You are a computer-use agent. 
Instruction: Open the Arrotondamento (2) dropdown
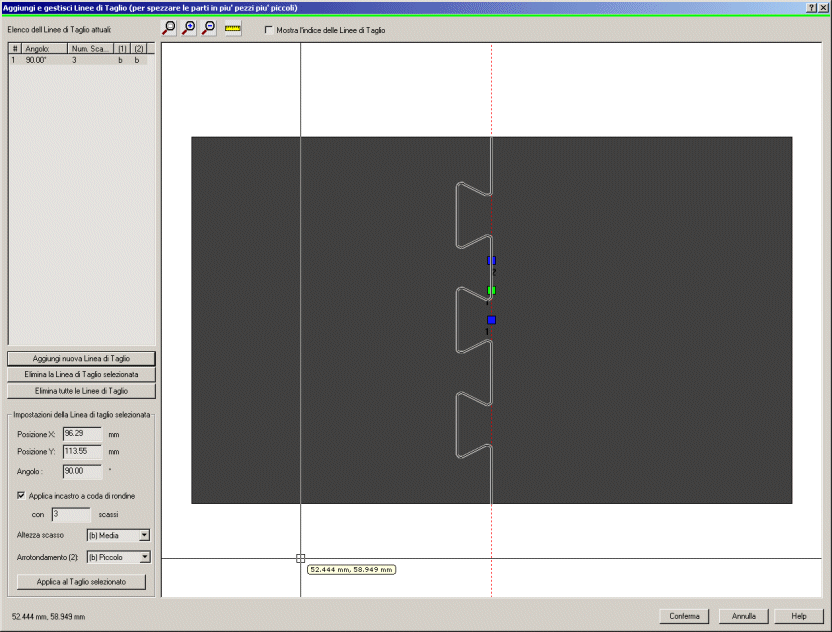point(144,557)
